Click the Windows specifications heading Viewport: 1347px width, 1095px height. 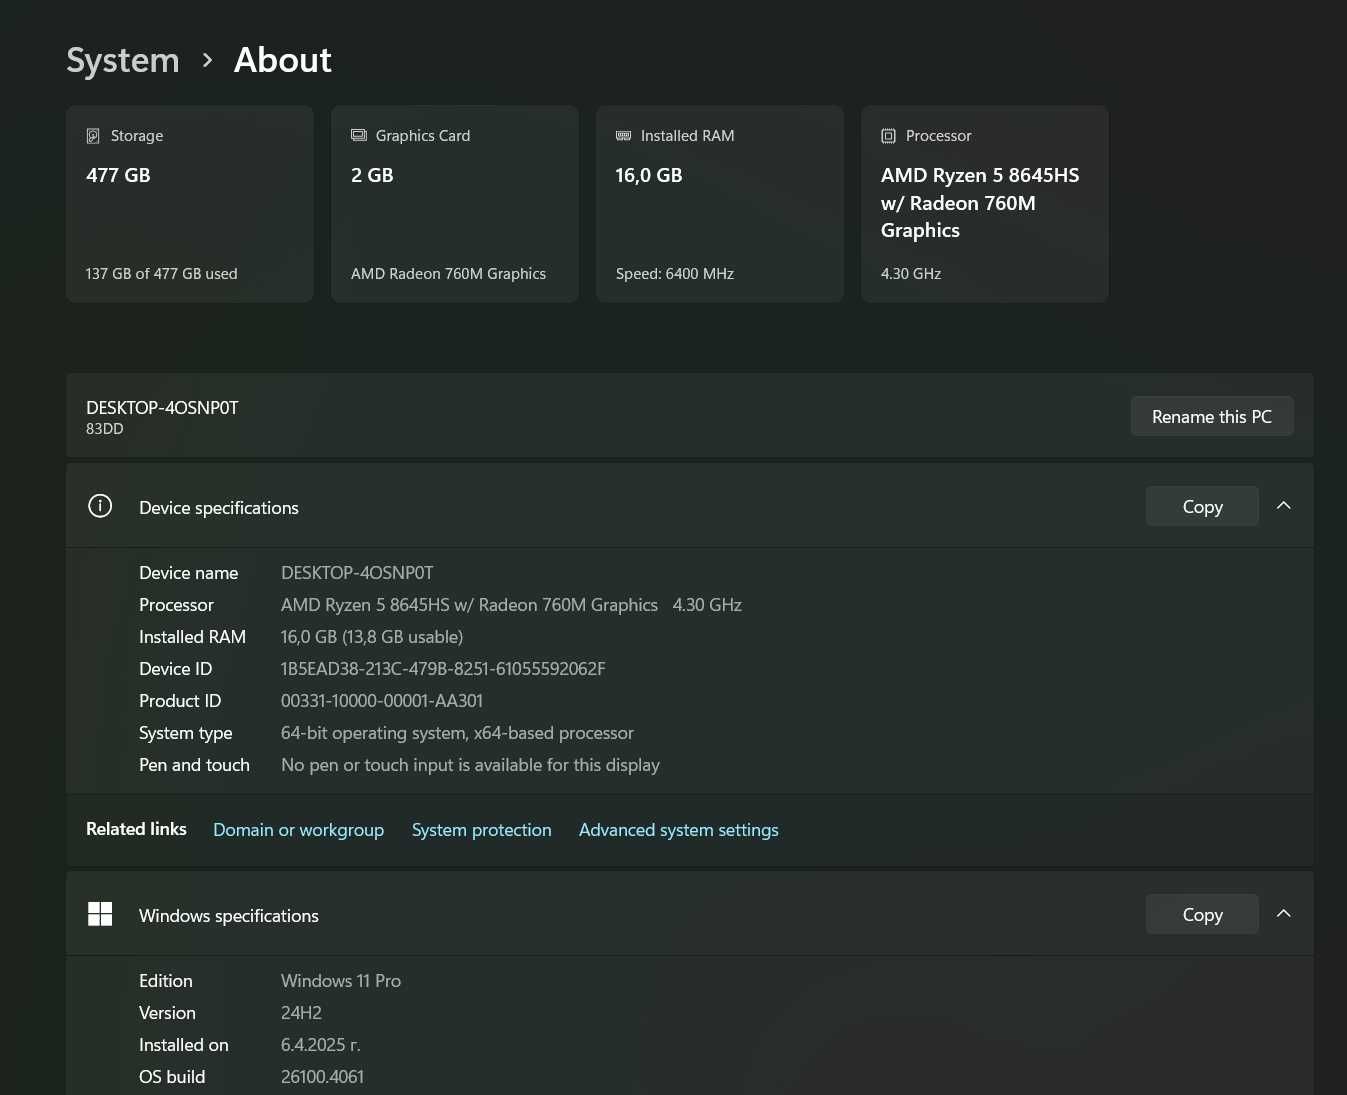click(229, 916)
